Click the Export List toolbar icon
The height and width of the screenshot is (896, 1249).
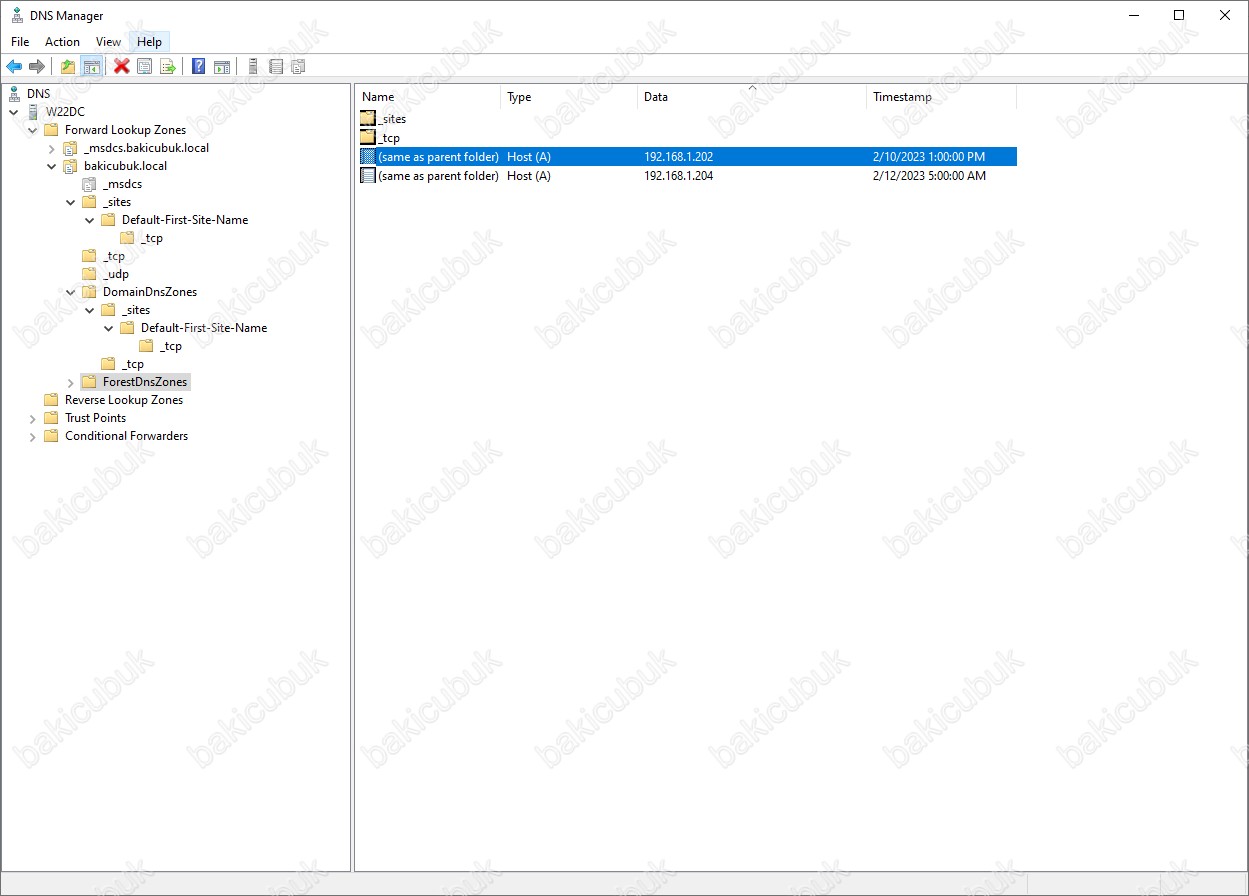coord(168,67)
